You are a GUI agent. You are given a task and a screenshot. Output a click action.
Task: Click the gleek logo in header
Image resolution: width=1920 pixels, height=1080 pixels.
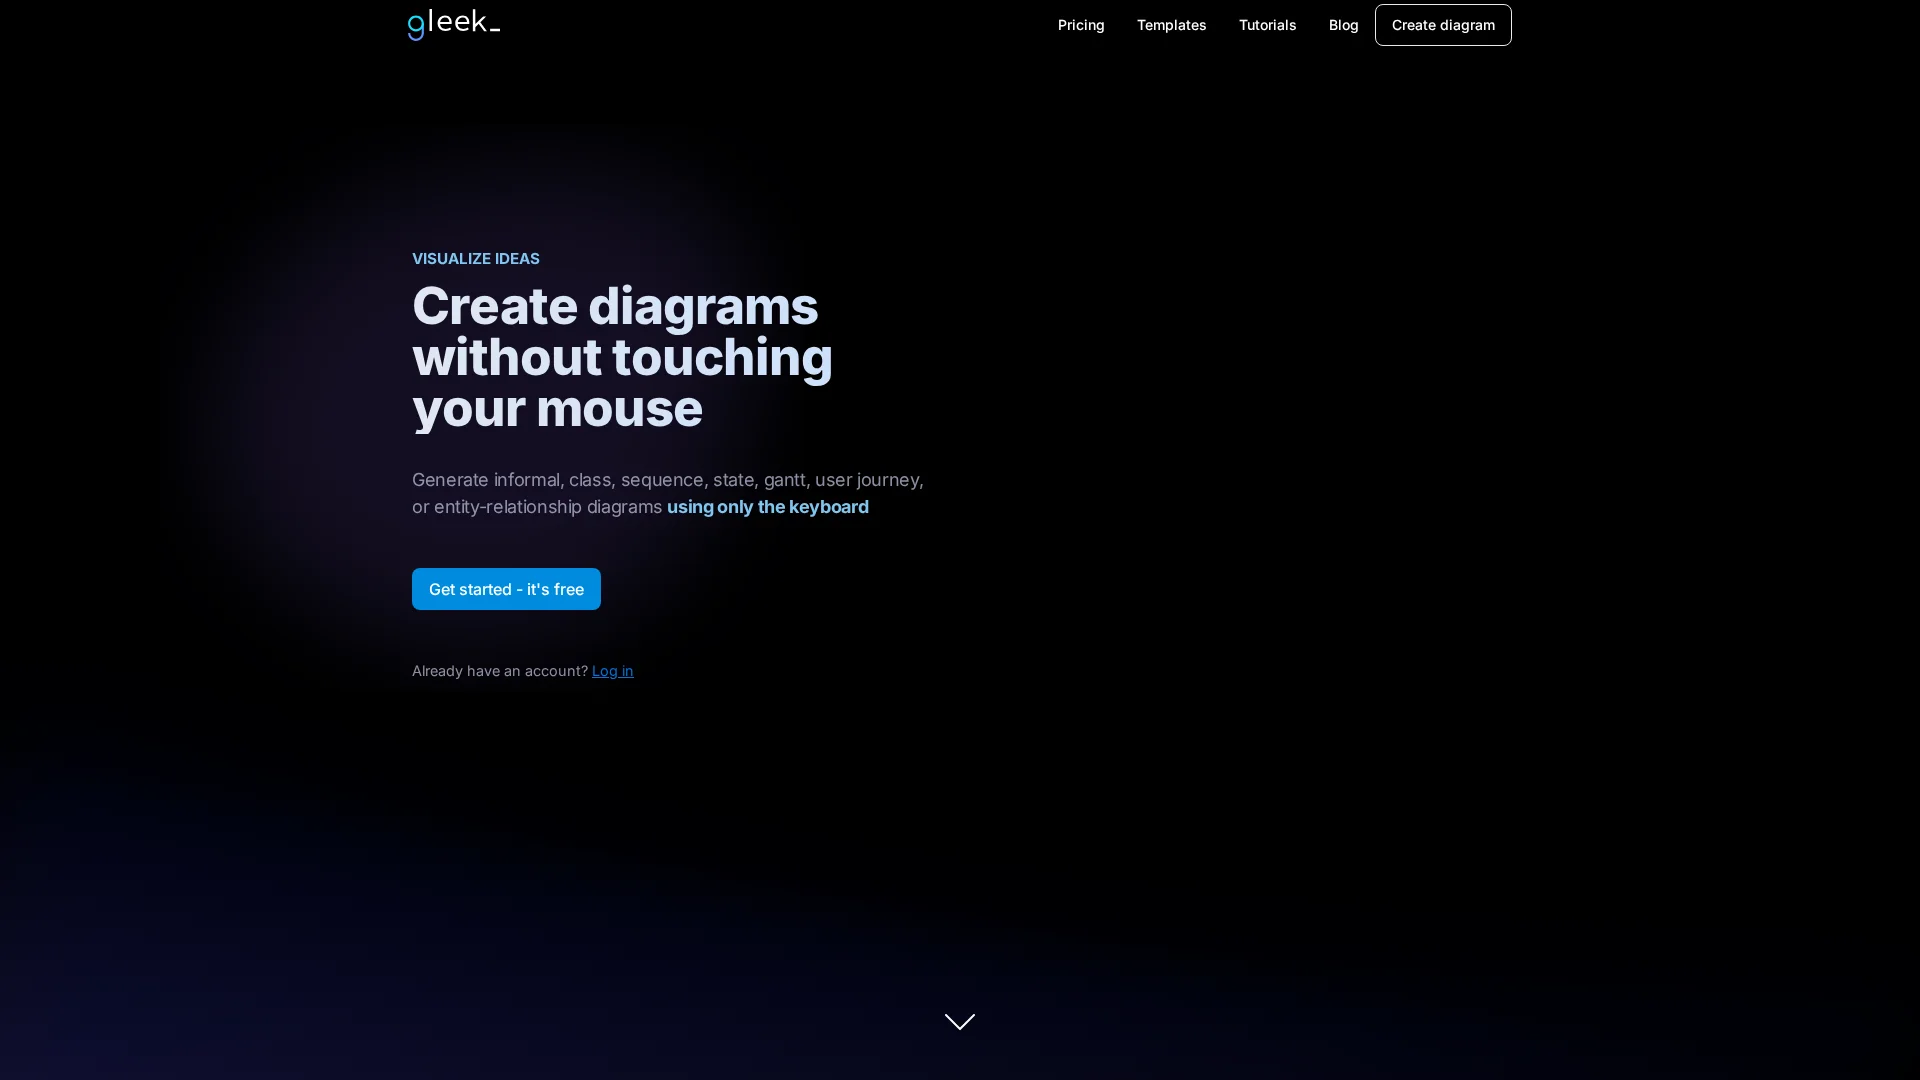[x=453, y=24]
